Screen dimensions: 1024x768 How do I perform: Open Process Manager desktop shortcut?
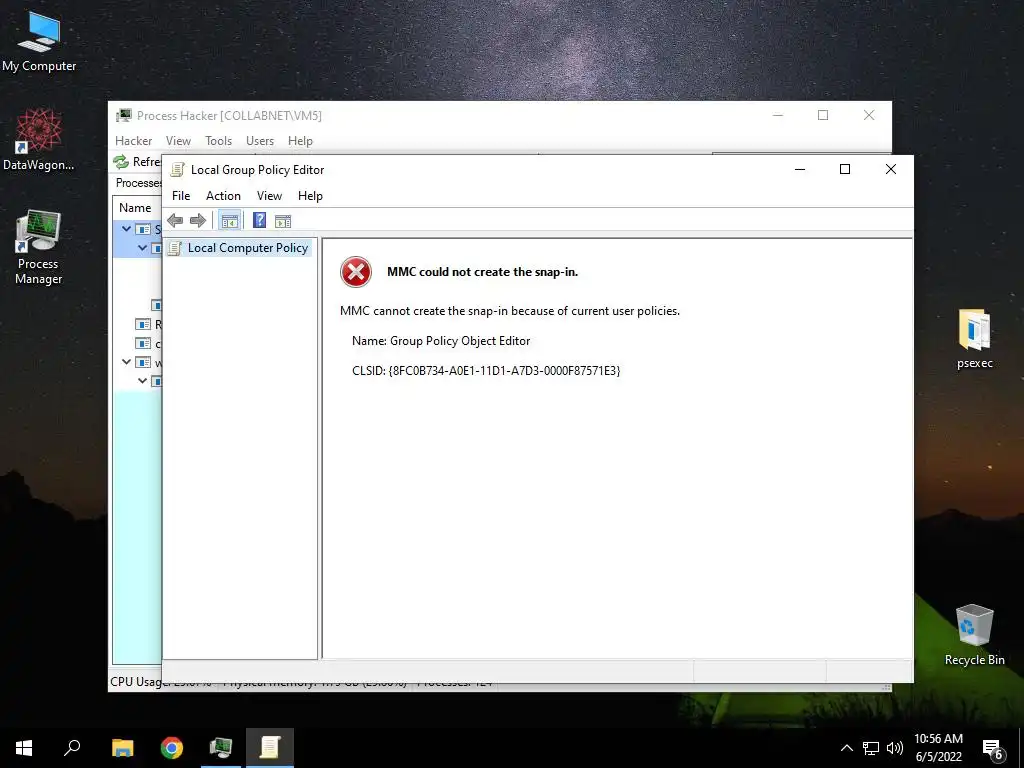tap(39, 247)
